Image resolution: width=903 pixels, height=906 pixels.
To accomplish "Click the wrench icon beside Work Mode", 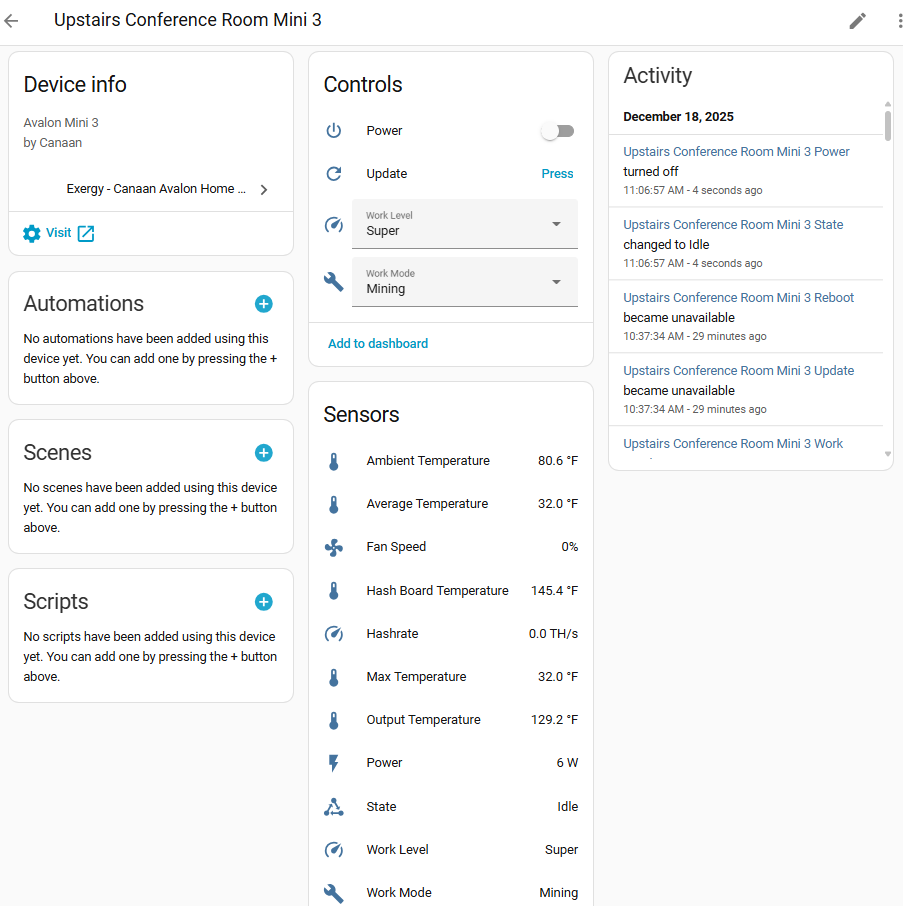I will pos(333,281).
